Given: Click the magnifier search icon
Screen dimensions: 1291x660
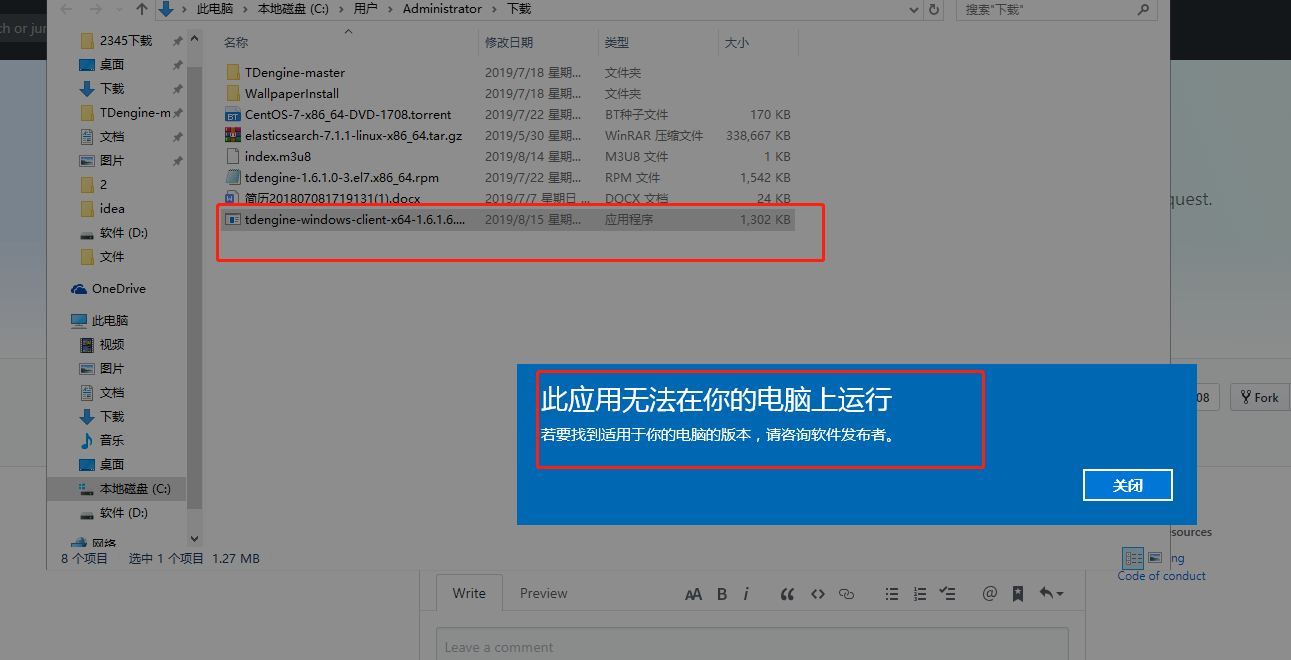Looking at the screenshot, I should 1144,9.
